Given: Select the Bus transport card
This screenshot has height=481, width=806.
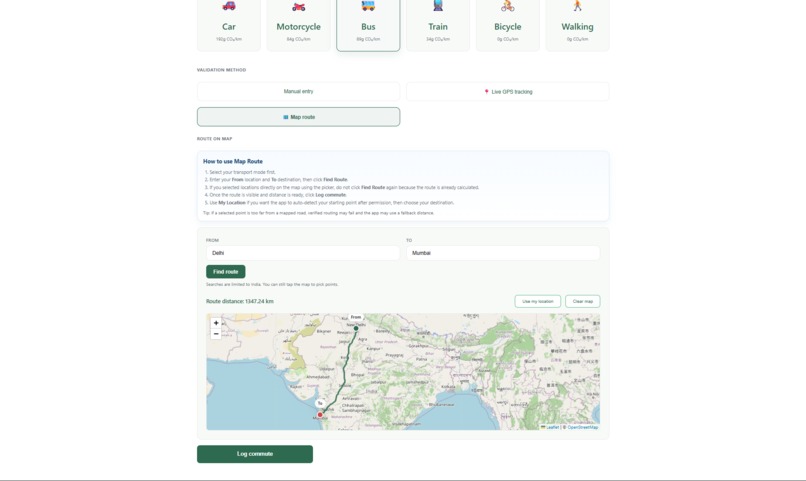Looking at the screenshot, I should tap(368, 24).
